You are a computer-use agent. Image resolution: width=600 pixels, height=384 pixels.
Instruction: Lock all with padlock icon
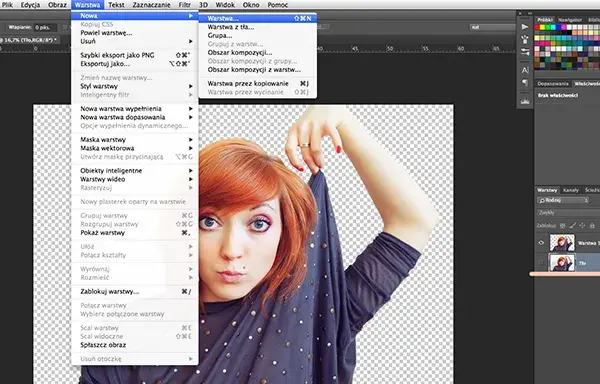(592, 226)
